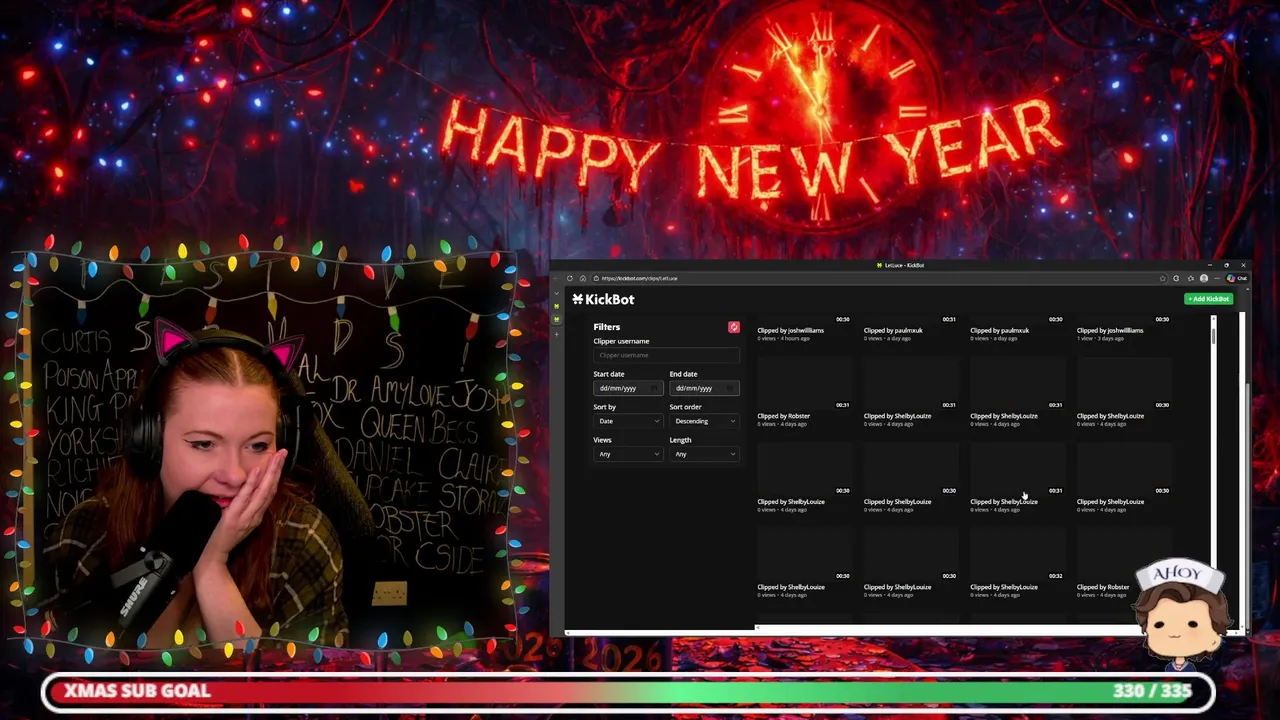Open calendar picker icon in Start date

tap(655, 388)
